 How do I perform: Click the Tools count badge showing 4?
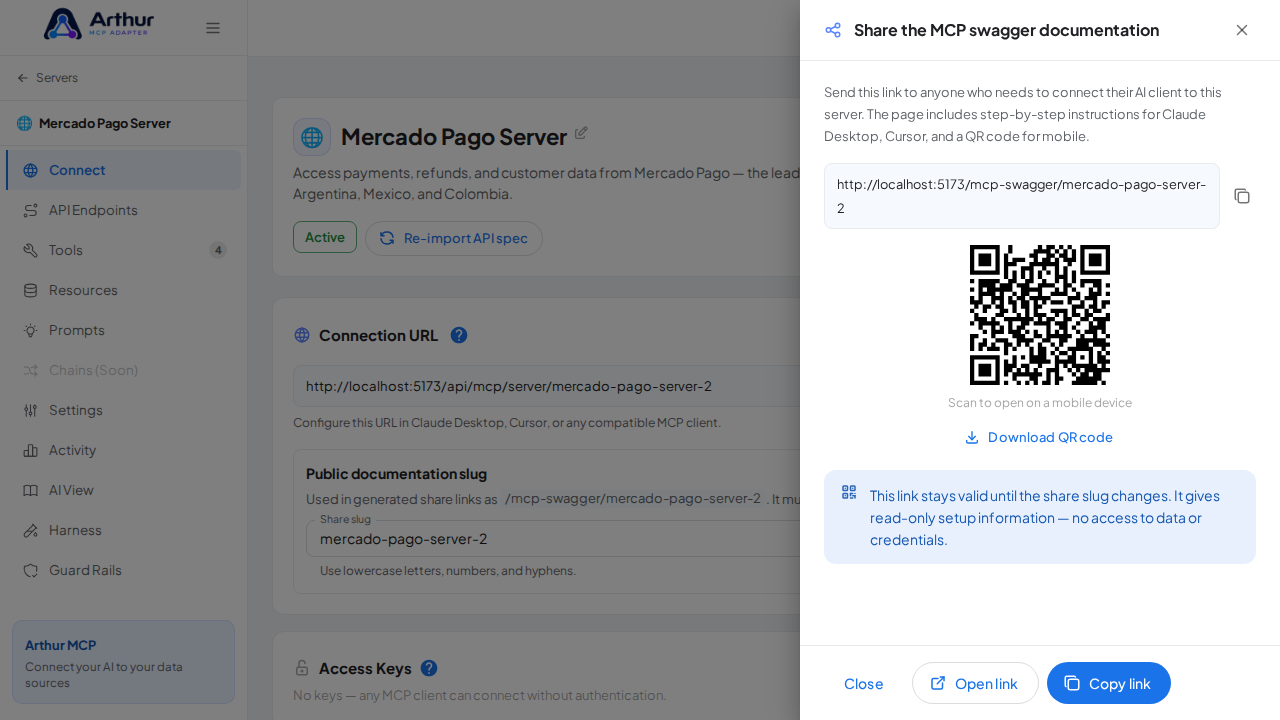coord(218,250)
